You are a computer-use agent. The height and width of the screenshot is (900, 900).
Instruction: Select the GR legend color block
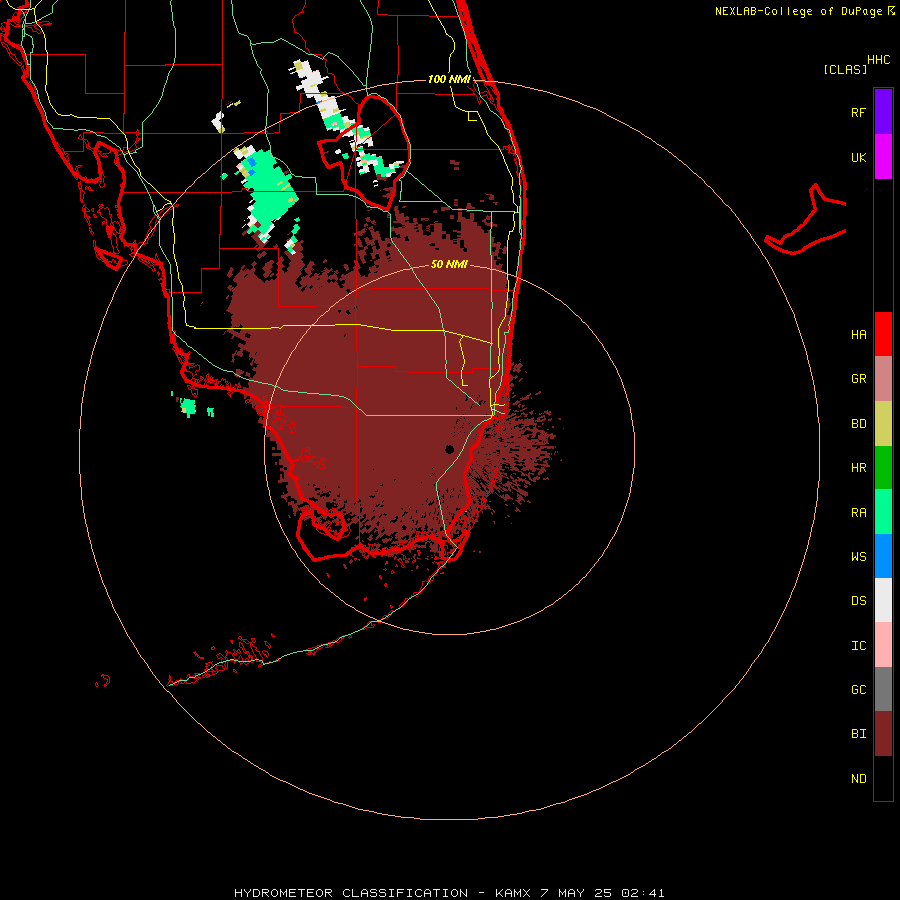coord(883,379)
